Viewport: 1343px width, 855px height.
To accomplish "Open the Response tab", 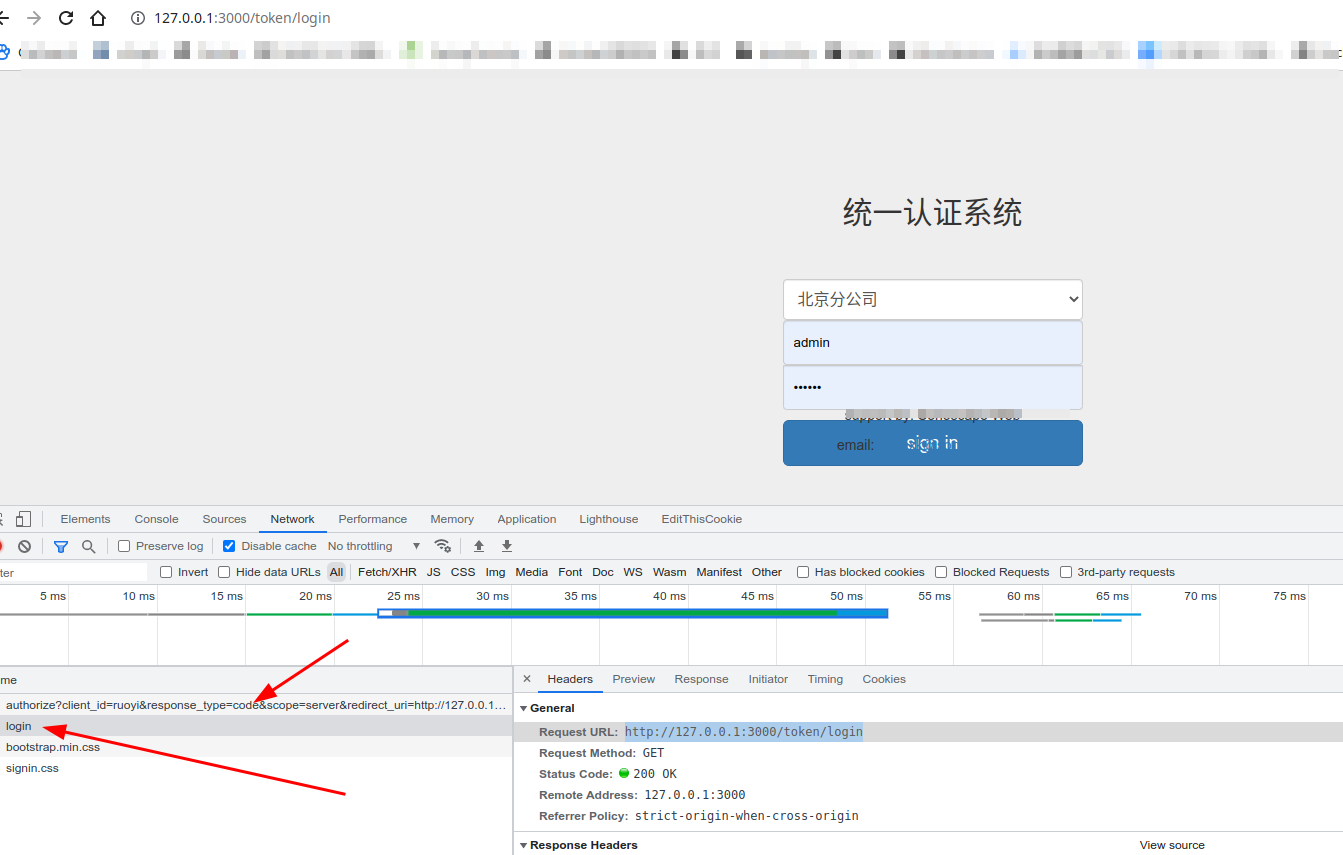I will 701,679.
